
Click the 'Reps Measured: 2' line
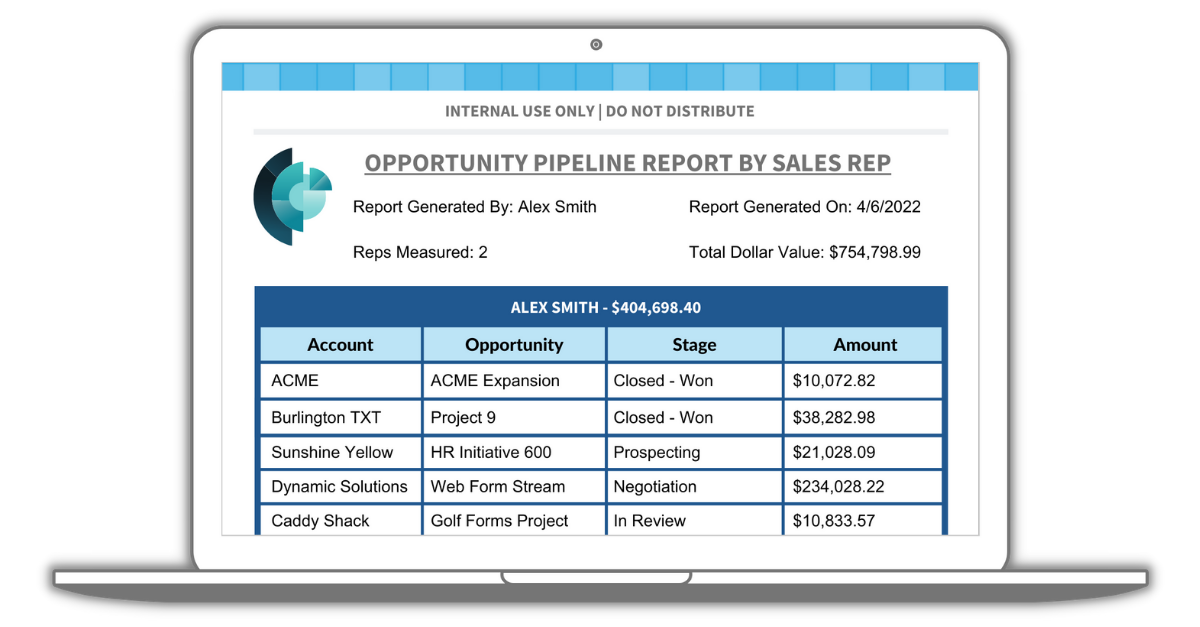tap(420, 252)
